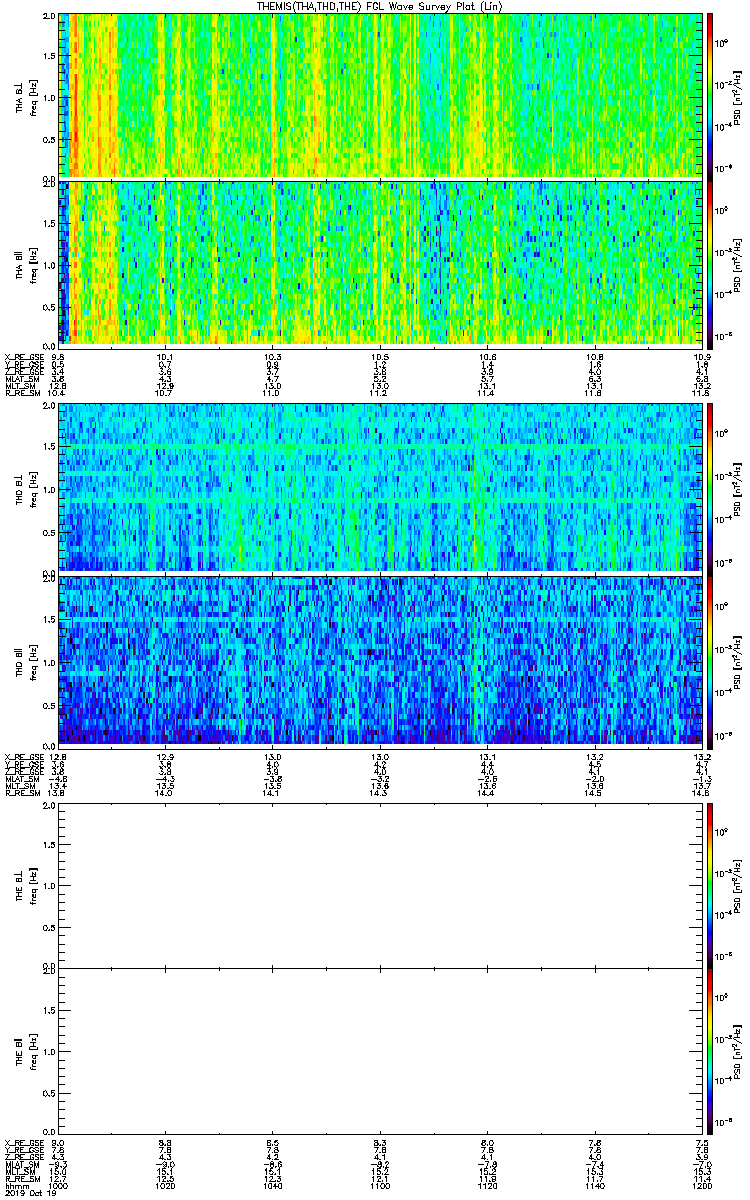This screenshot has height=1200, width=750.
Task: Click the PSD color bar beside THA B⊥ panel
Action: [710, 95]
